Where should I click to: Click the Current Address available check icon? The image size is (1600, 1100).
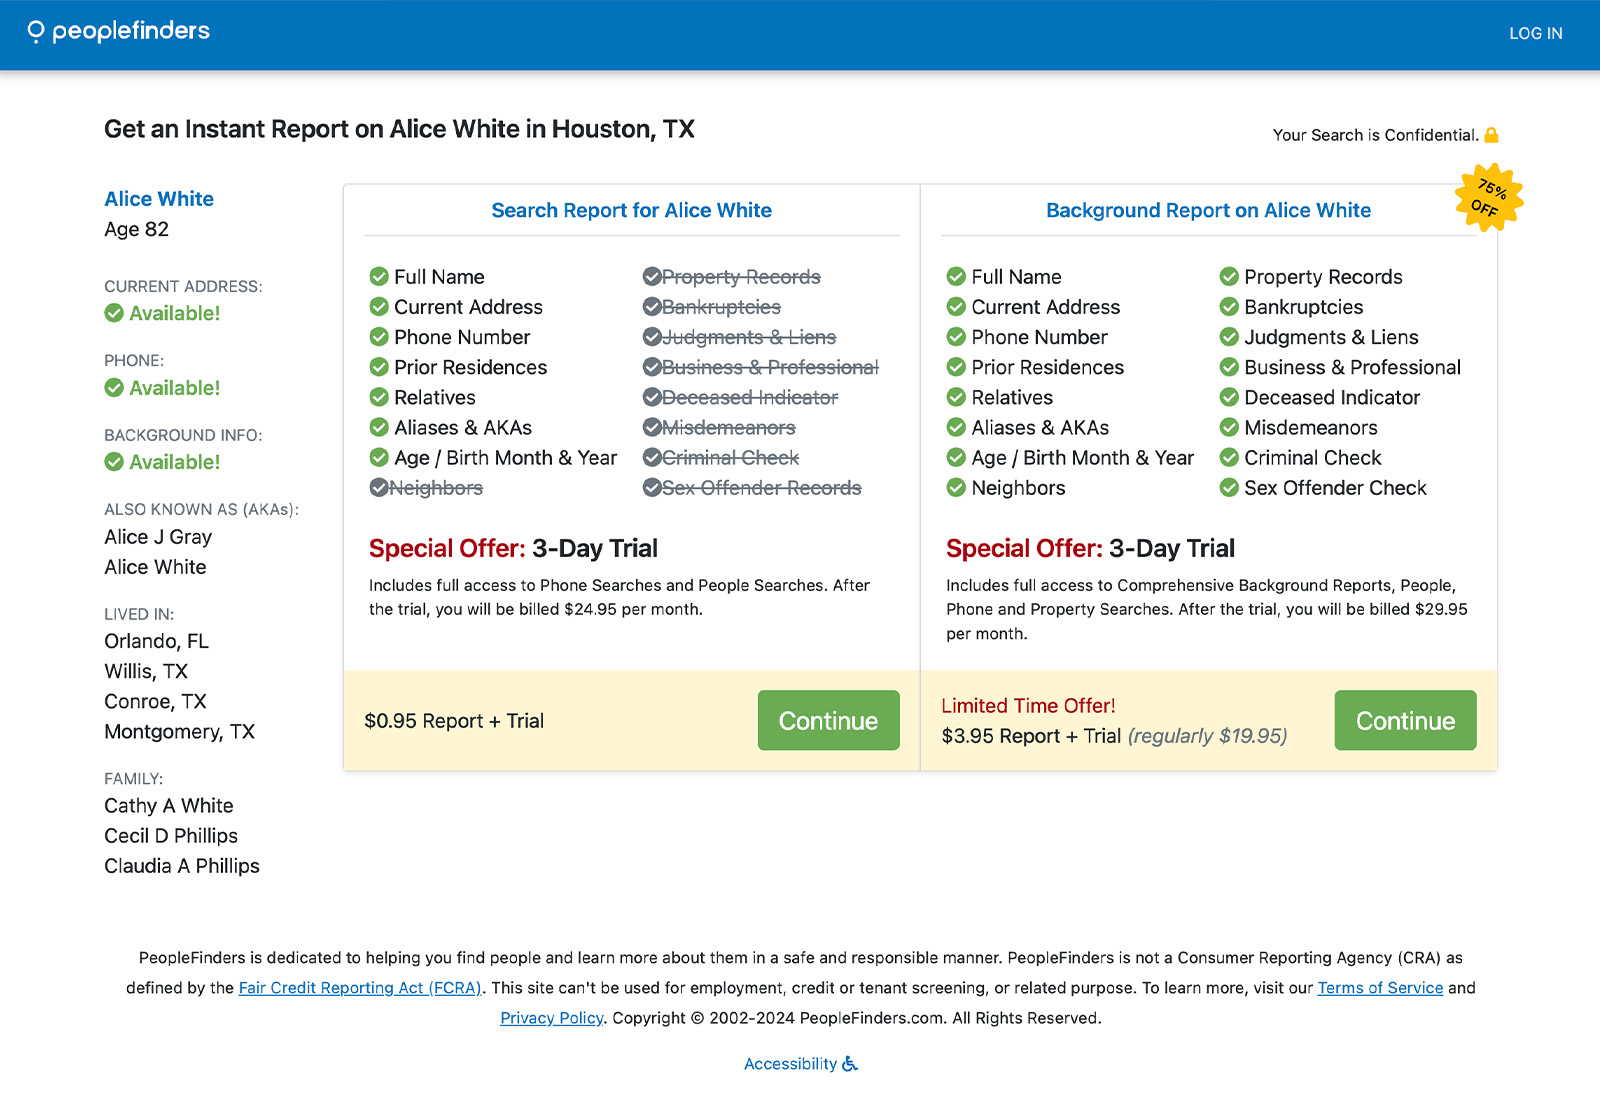coord(114,313)
